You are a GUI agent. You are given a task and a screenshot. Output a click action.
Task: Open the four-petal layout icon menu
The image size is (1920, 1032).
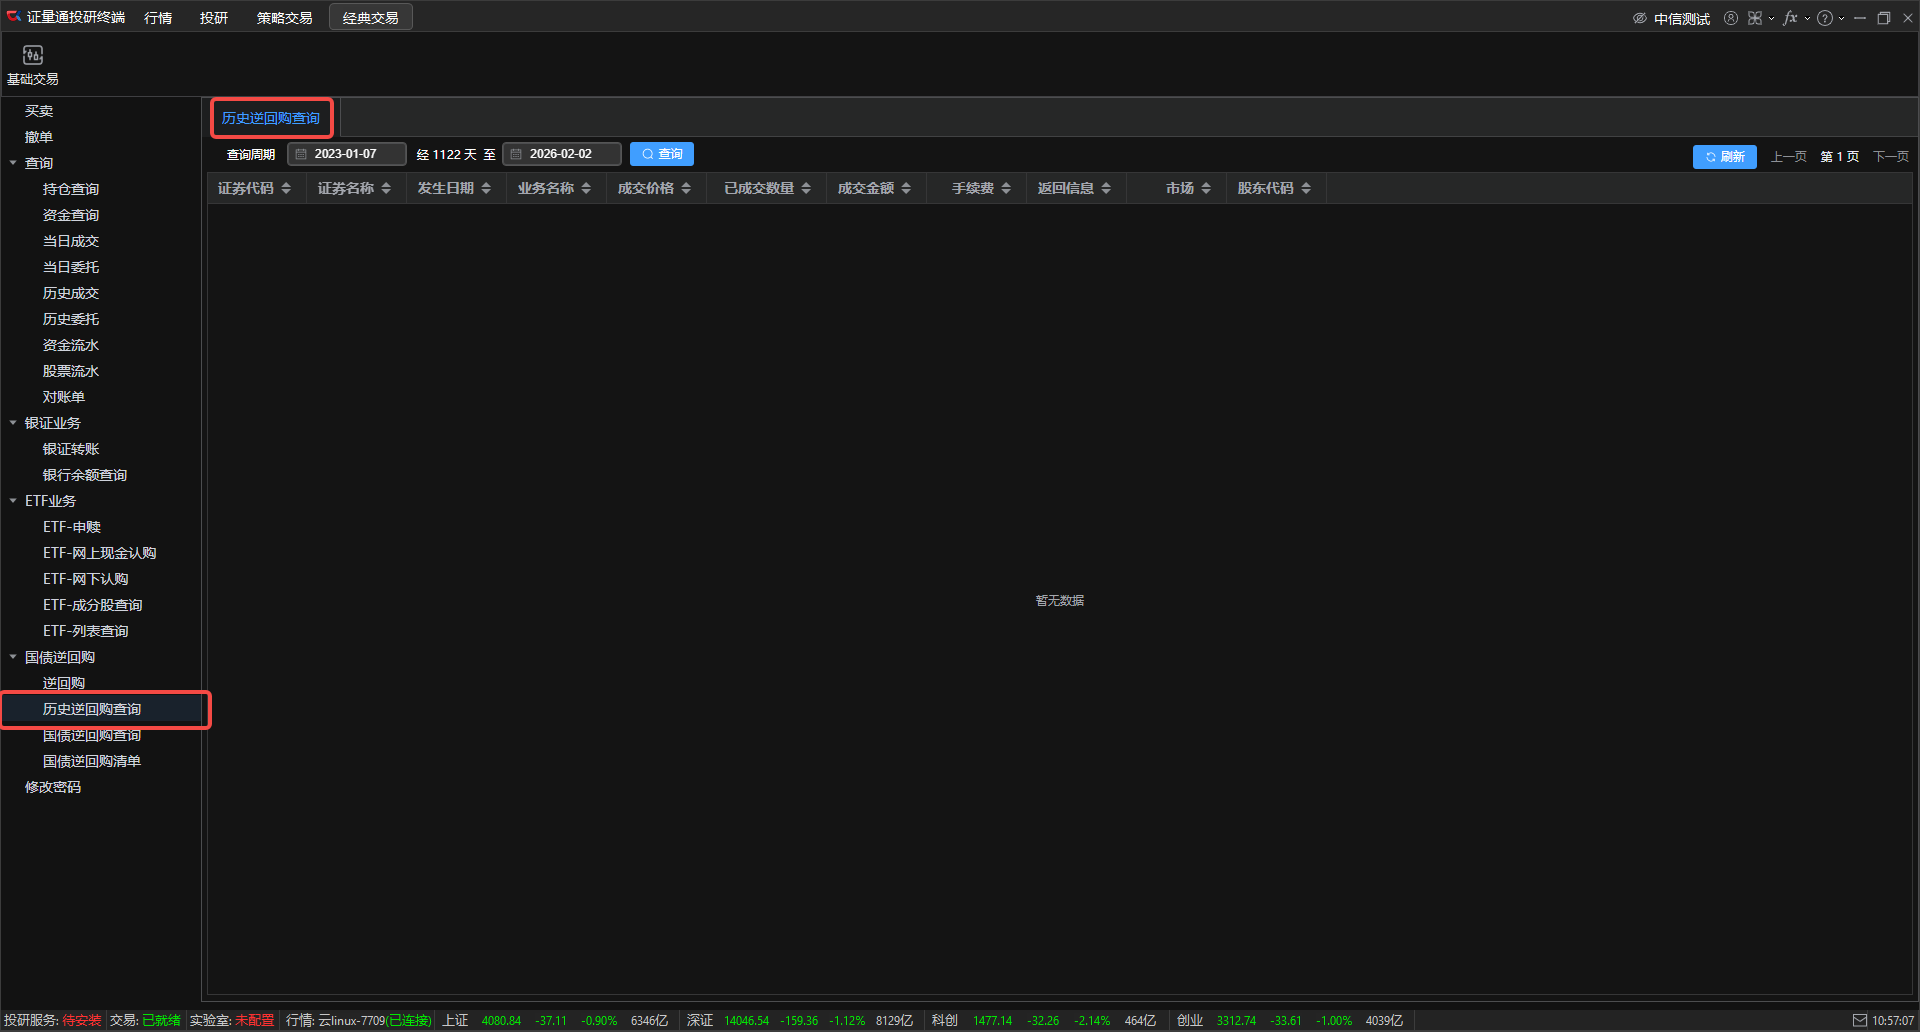(x=1755, y=18)
